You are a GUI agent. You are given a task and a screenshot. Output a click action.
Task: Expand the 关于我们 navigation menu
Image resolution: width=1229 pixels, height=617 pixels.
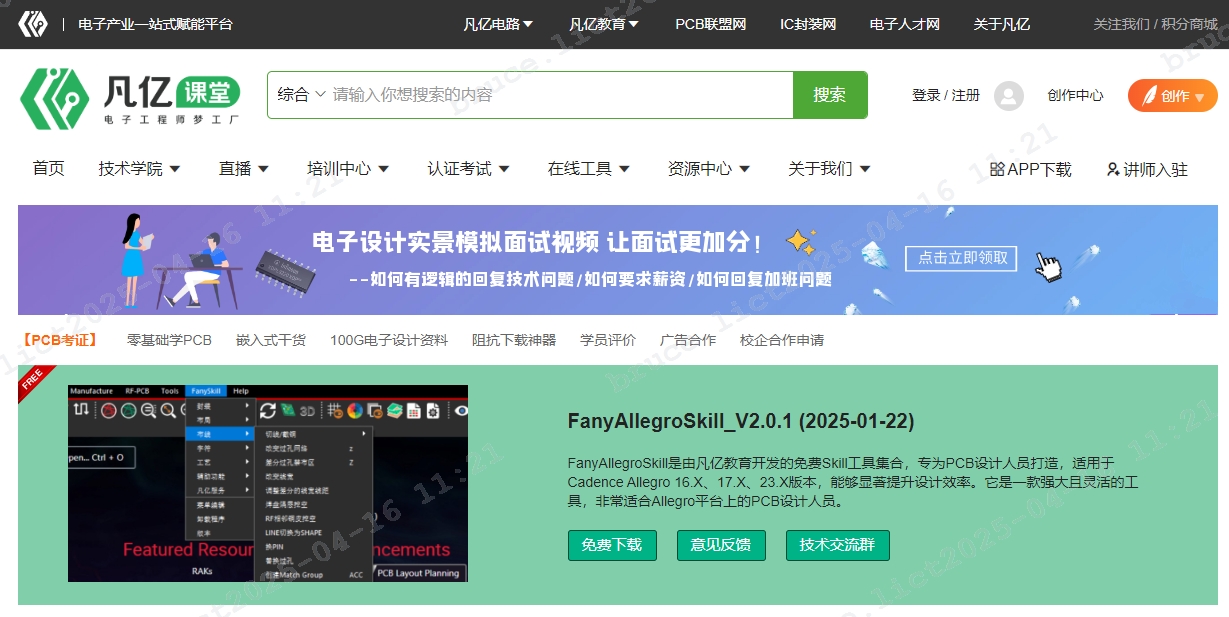(829, 169)
